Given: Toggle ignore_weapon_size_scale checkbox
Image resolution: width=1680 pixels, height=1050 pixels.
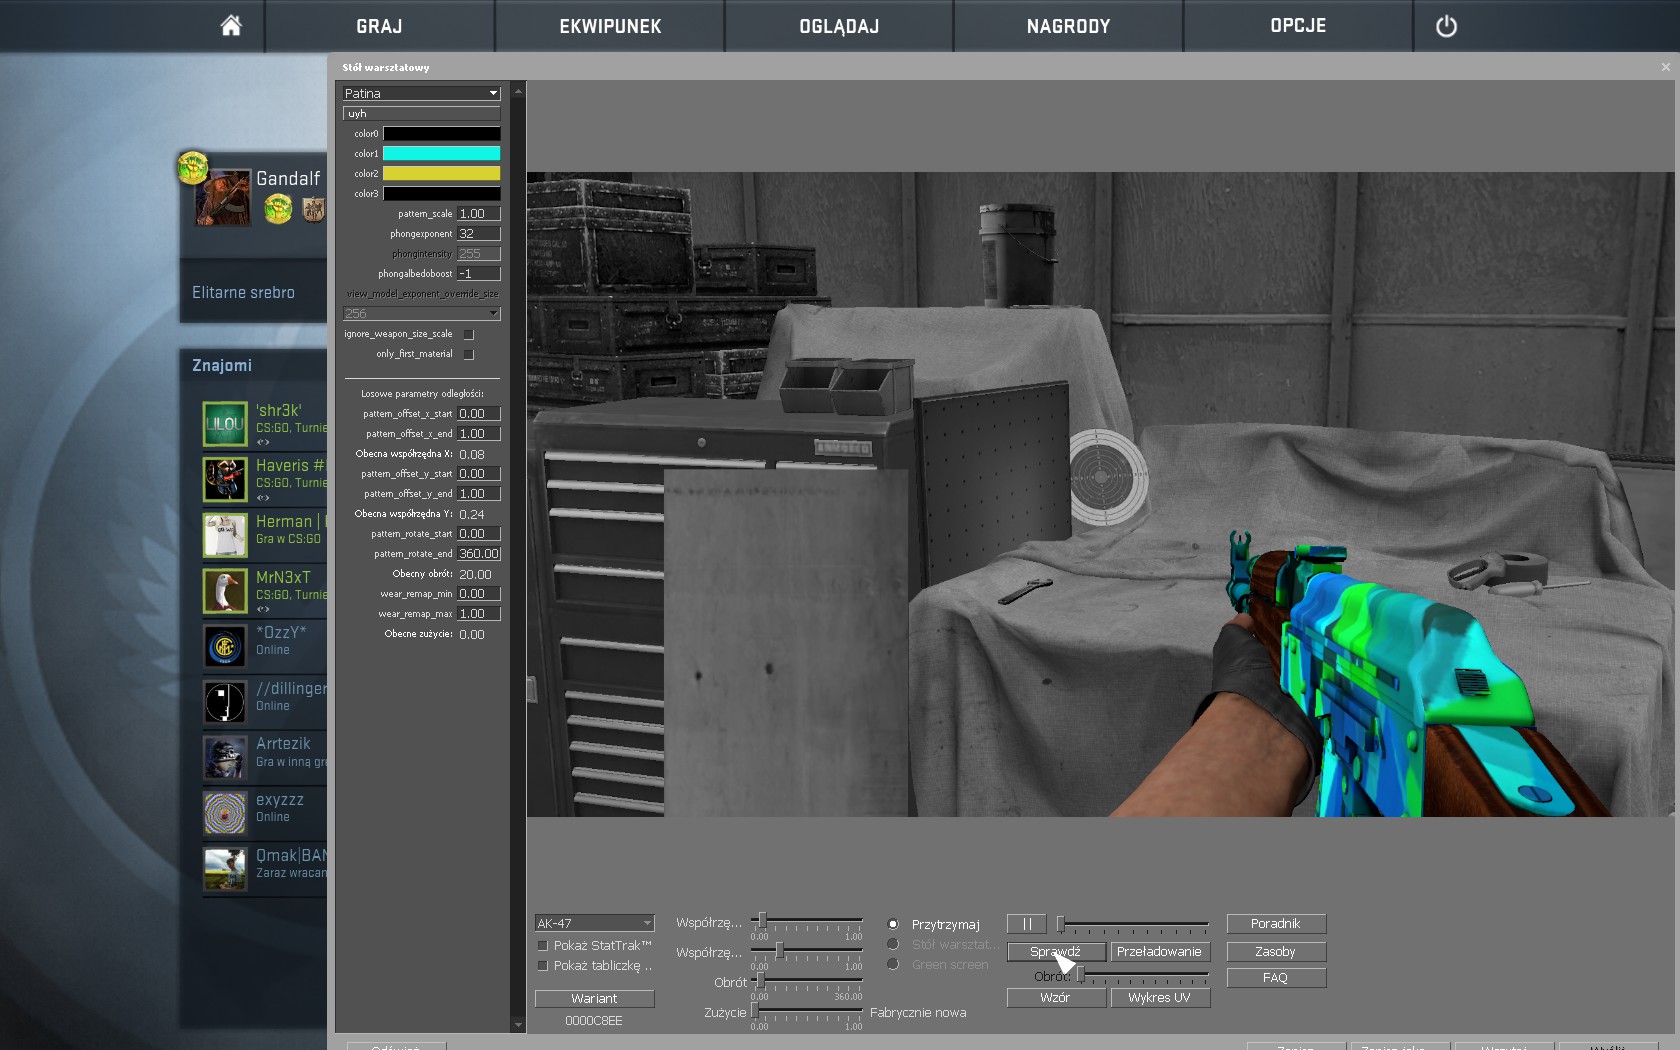Looking at the screenshot, I should [469, 334].
